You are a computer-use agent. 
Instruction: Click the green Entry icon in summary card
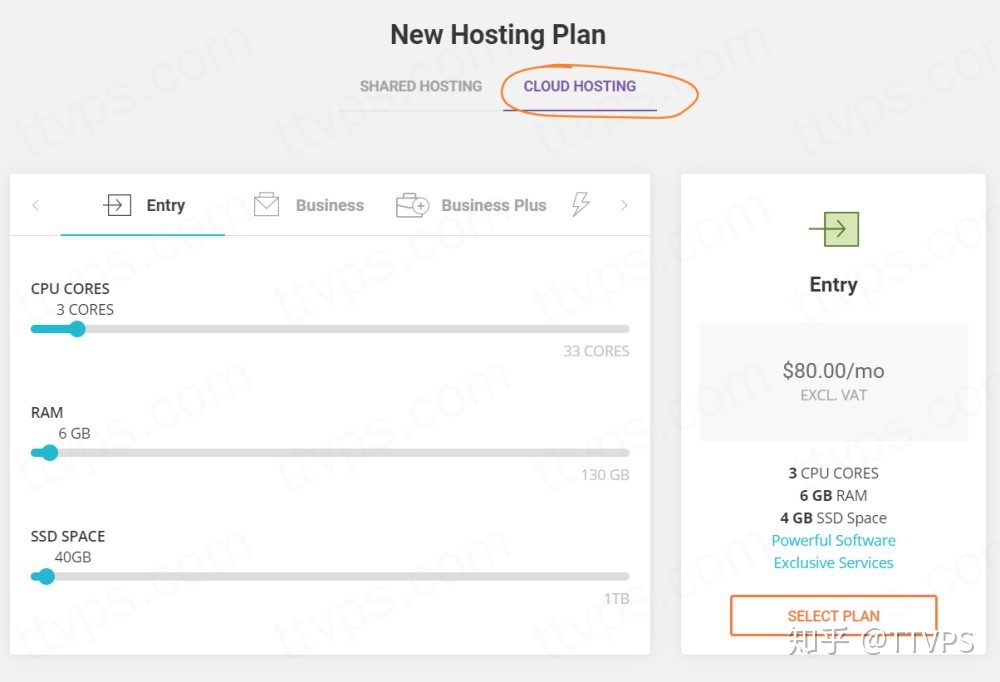click(834, 229)
